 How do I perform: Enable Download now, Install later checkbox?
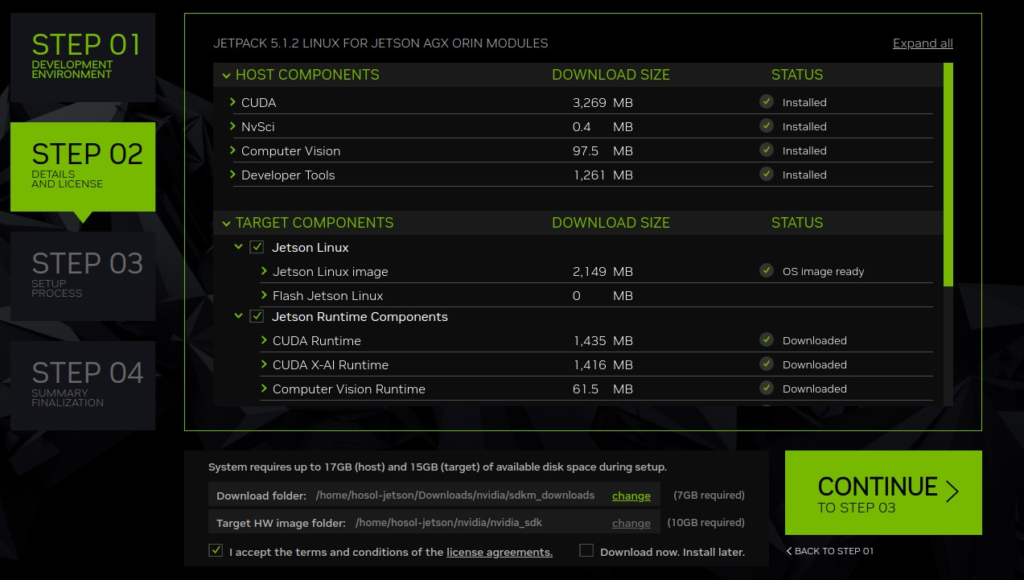coord(586,551)
